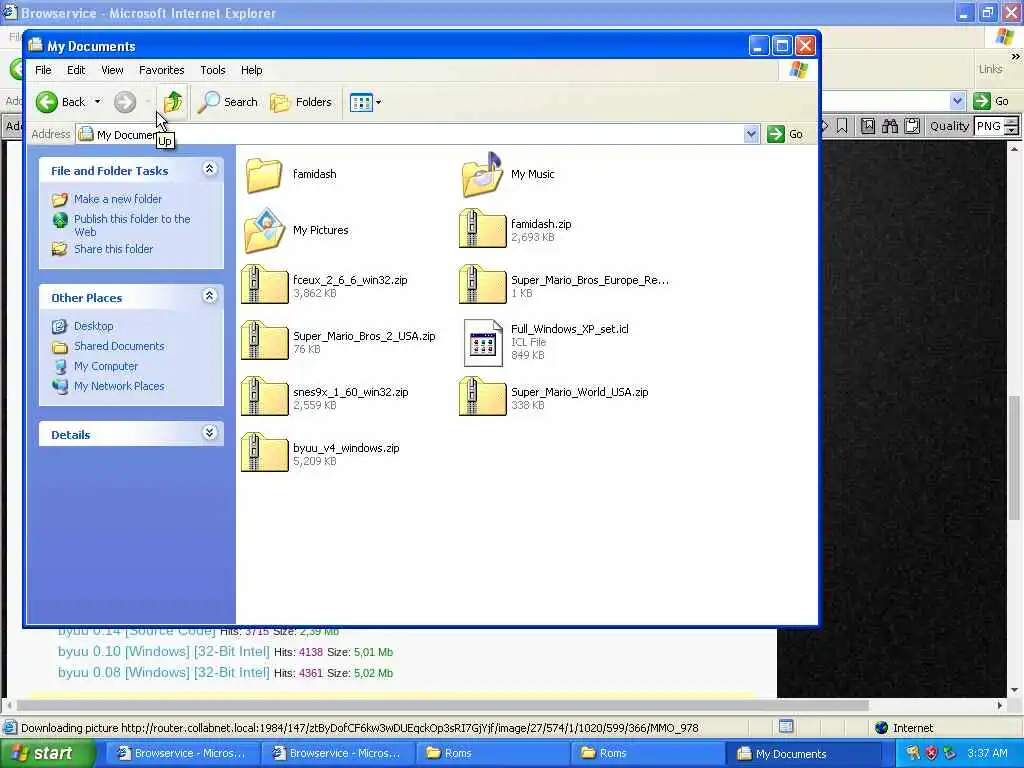The height and width of the screenshot is (768, 1024).
Task: Open Back history dropdown arrow
Action: pyautogui.click(x=97, y=102)
